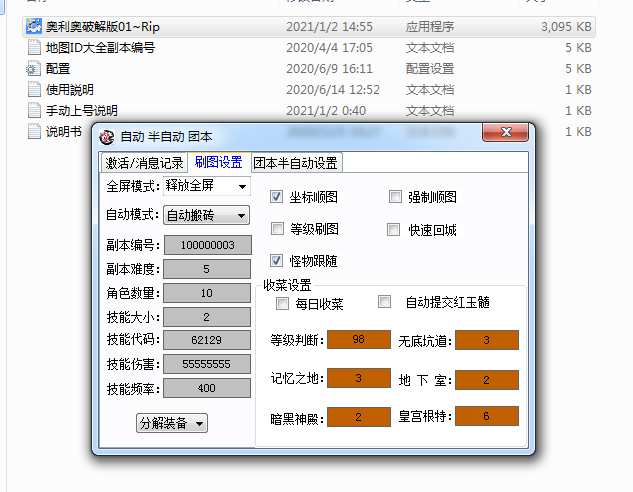This screenshot has height=492, width=633.
Task: Click the 配置 settings file gear icon
Action: [34, 69]
